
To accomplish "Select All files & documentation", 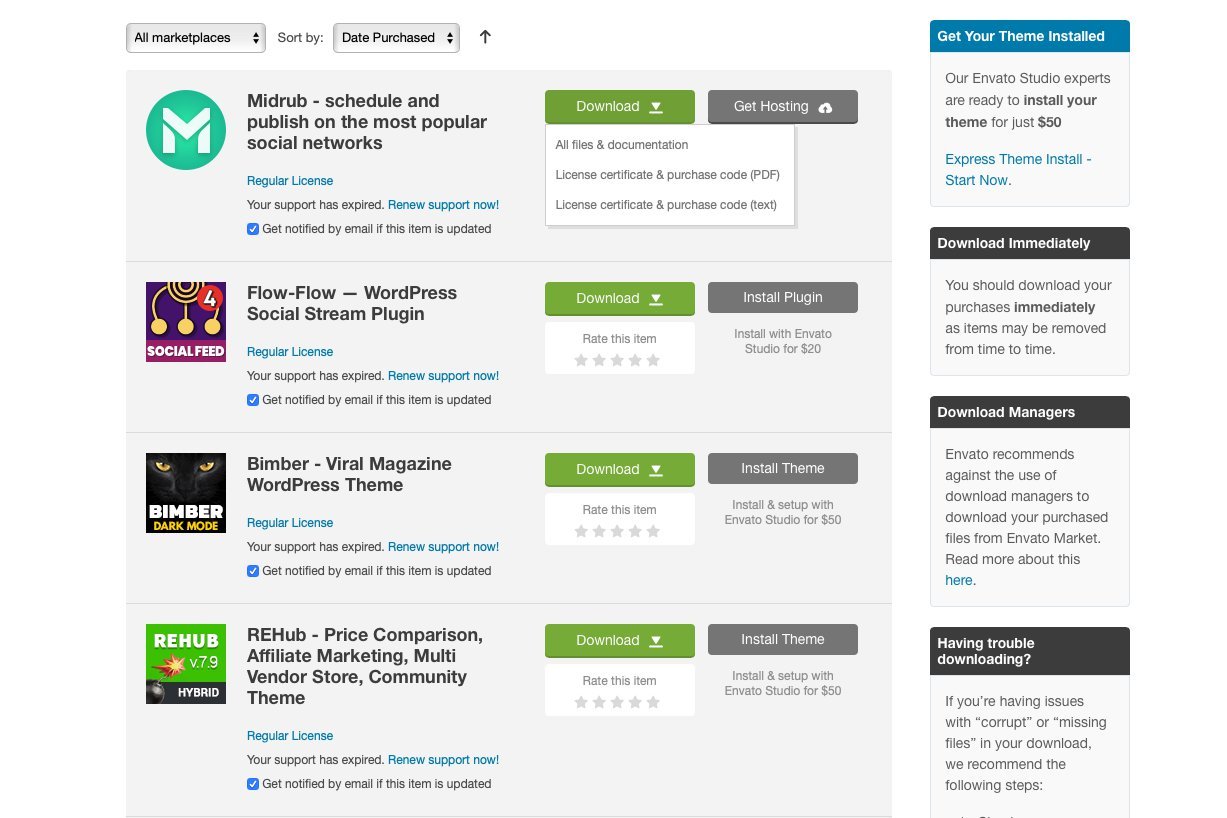I will (x=622, y=145).
